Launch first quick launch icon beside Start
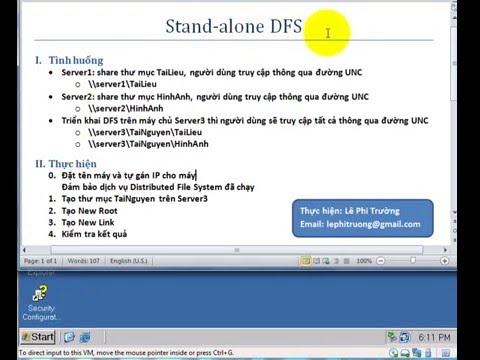 (69, 337)
